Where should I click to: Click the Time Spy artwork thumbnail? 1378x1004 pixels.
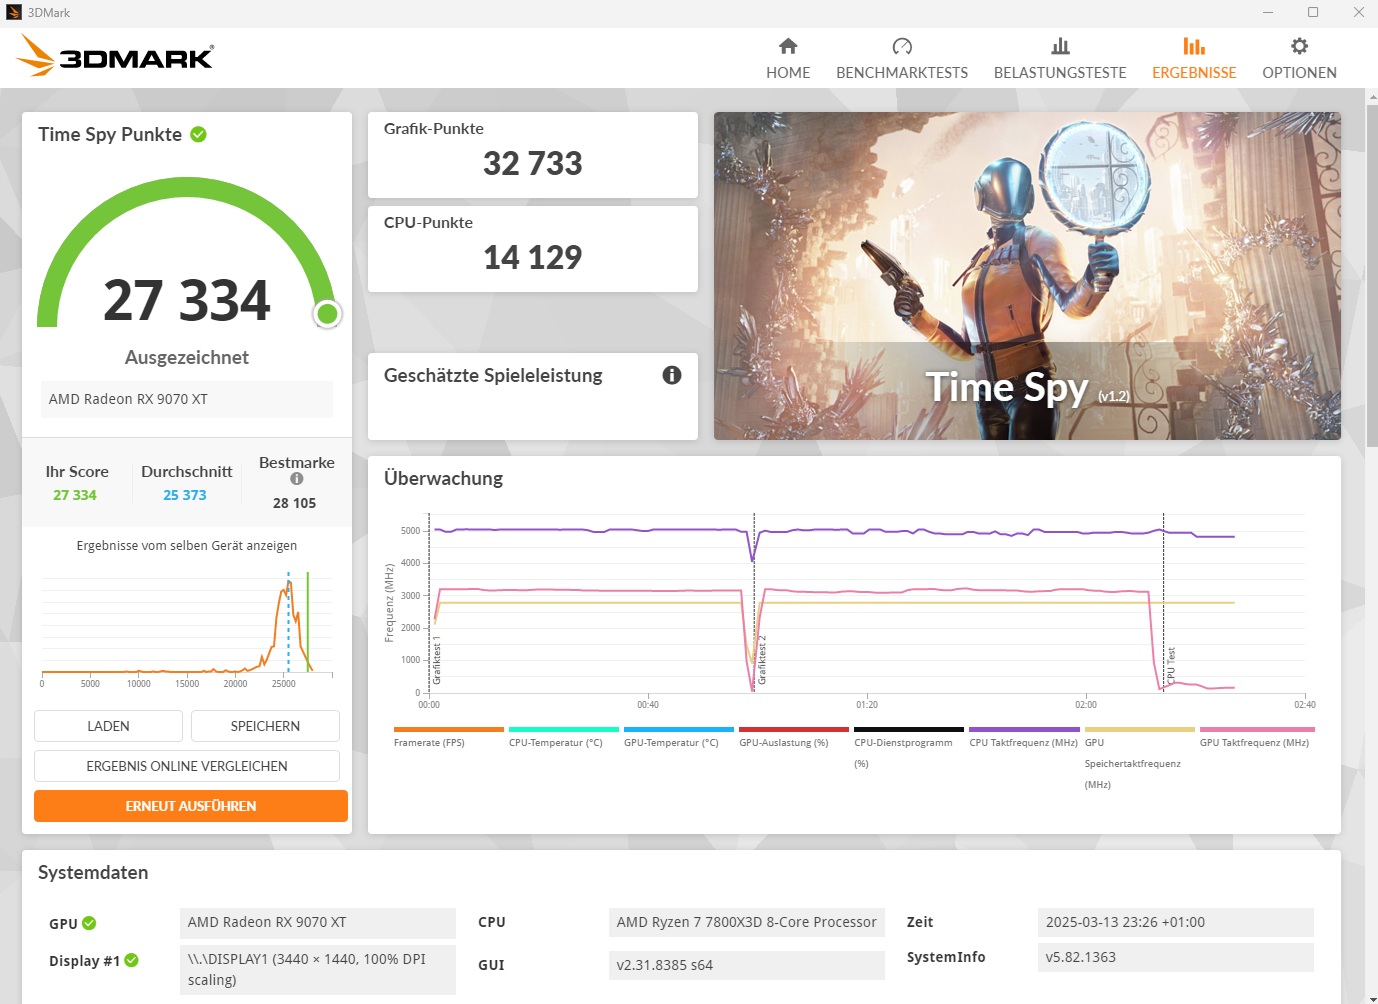1027,276
